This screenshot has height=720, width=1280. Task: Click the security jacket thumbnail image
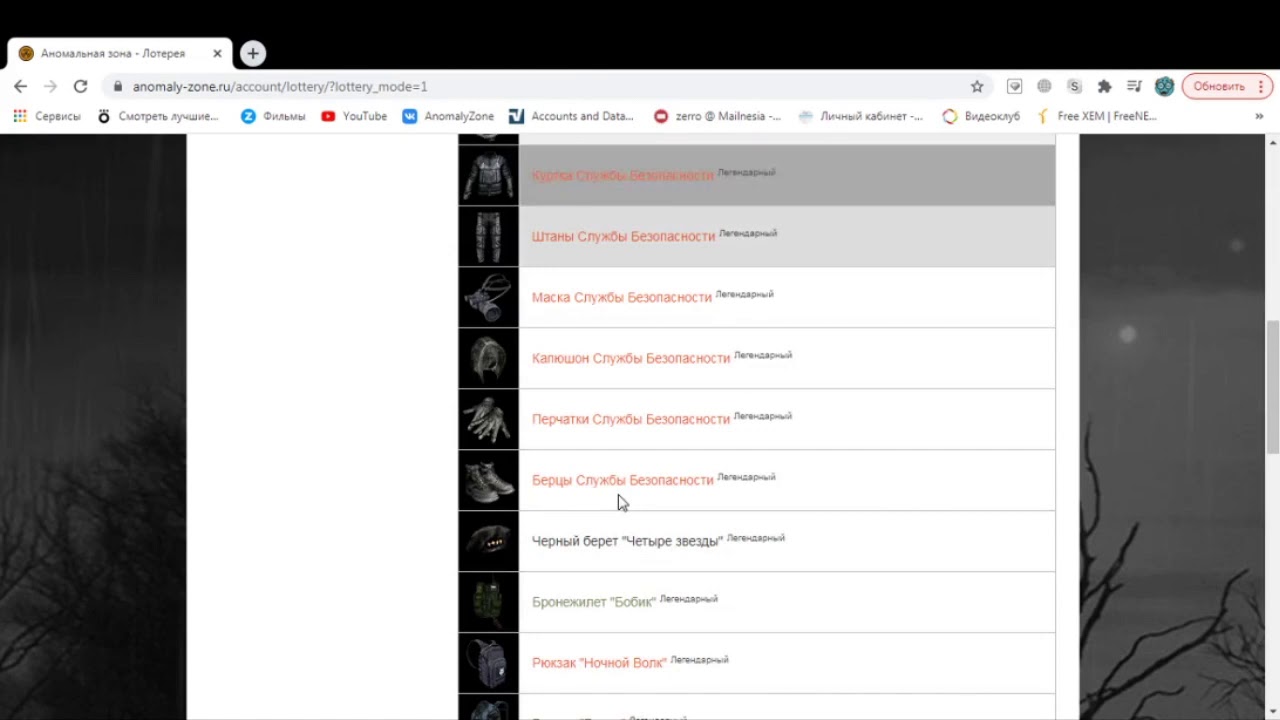click(488, 175)
